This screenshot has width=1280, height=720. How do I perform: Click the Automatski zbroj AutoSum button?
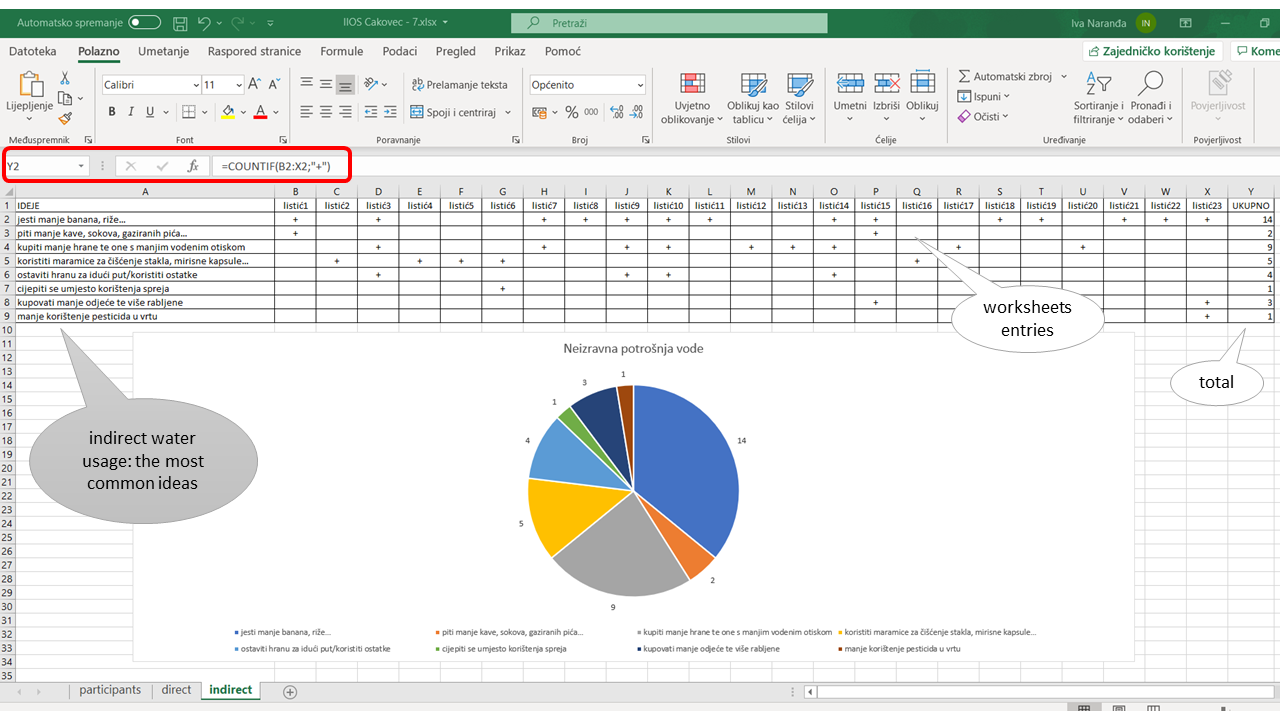(x=1005, y=76)
